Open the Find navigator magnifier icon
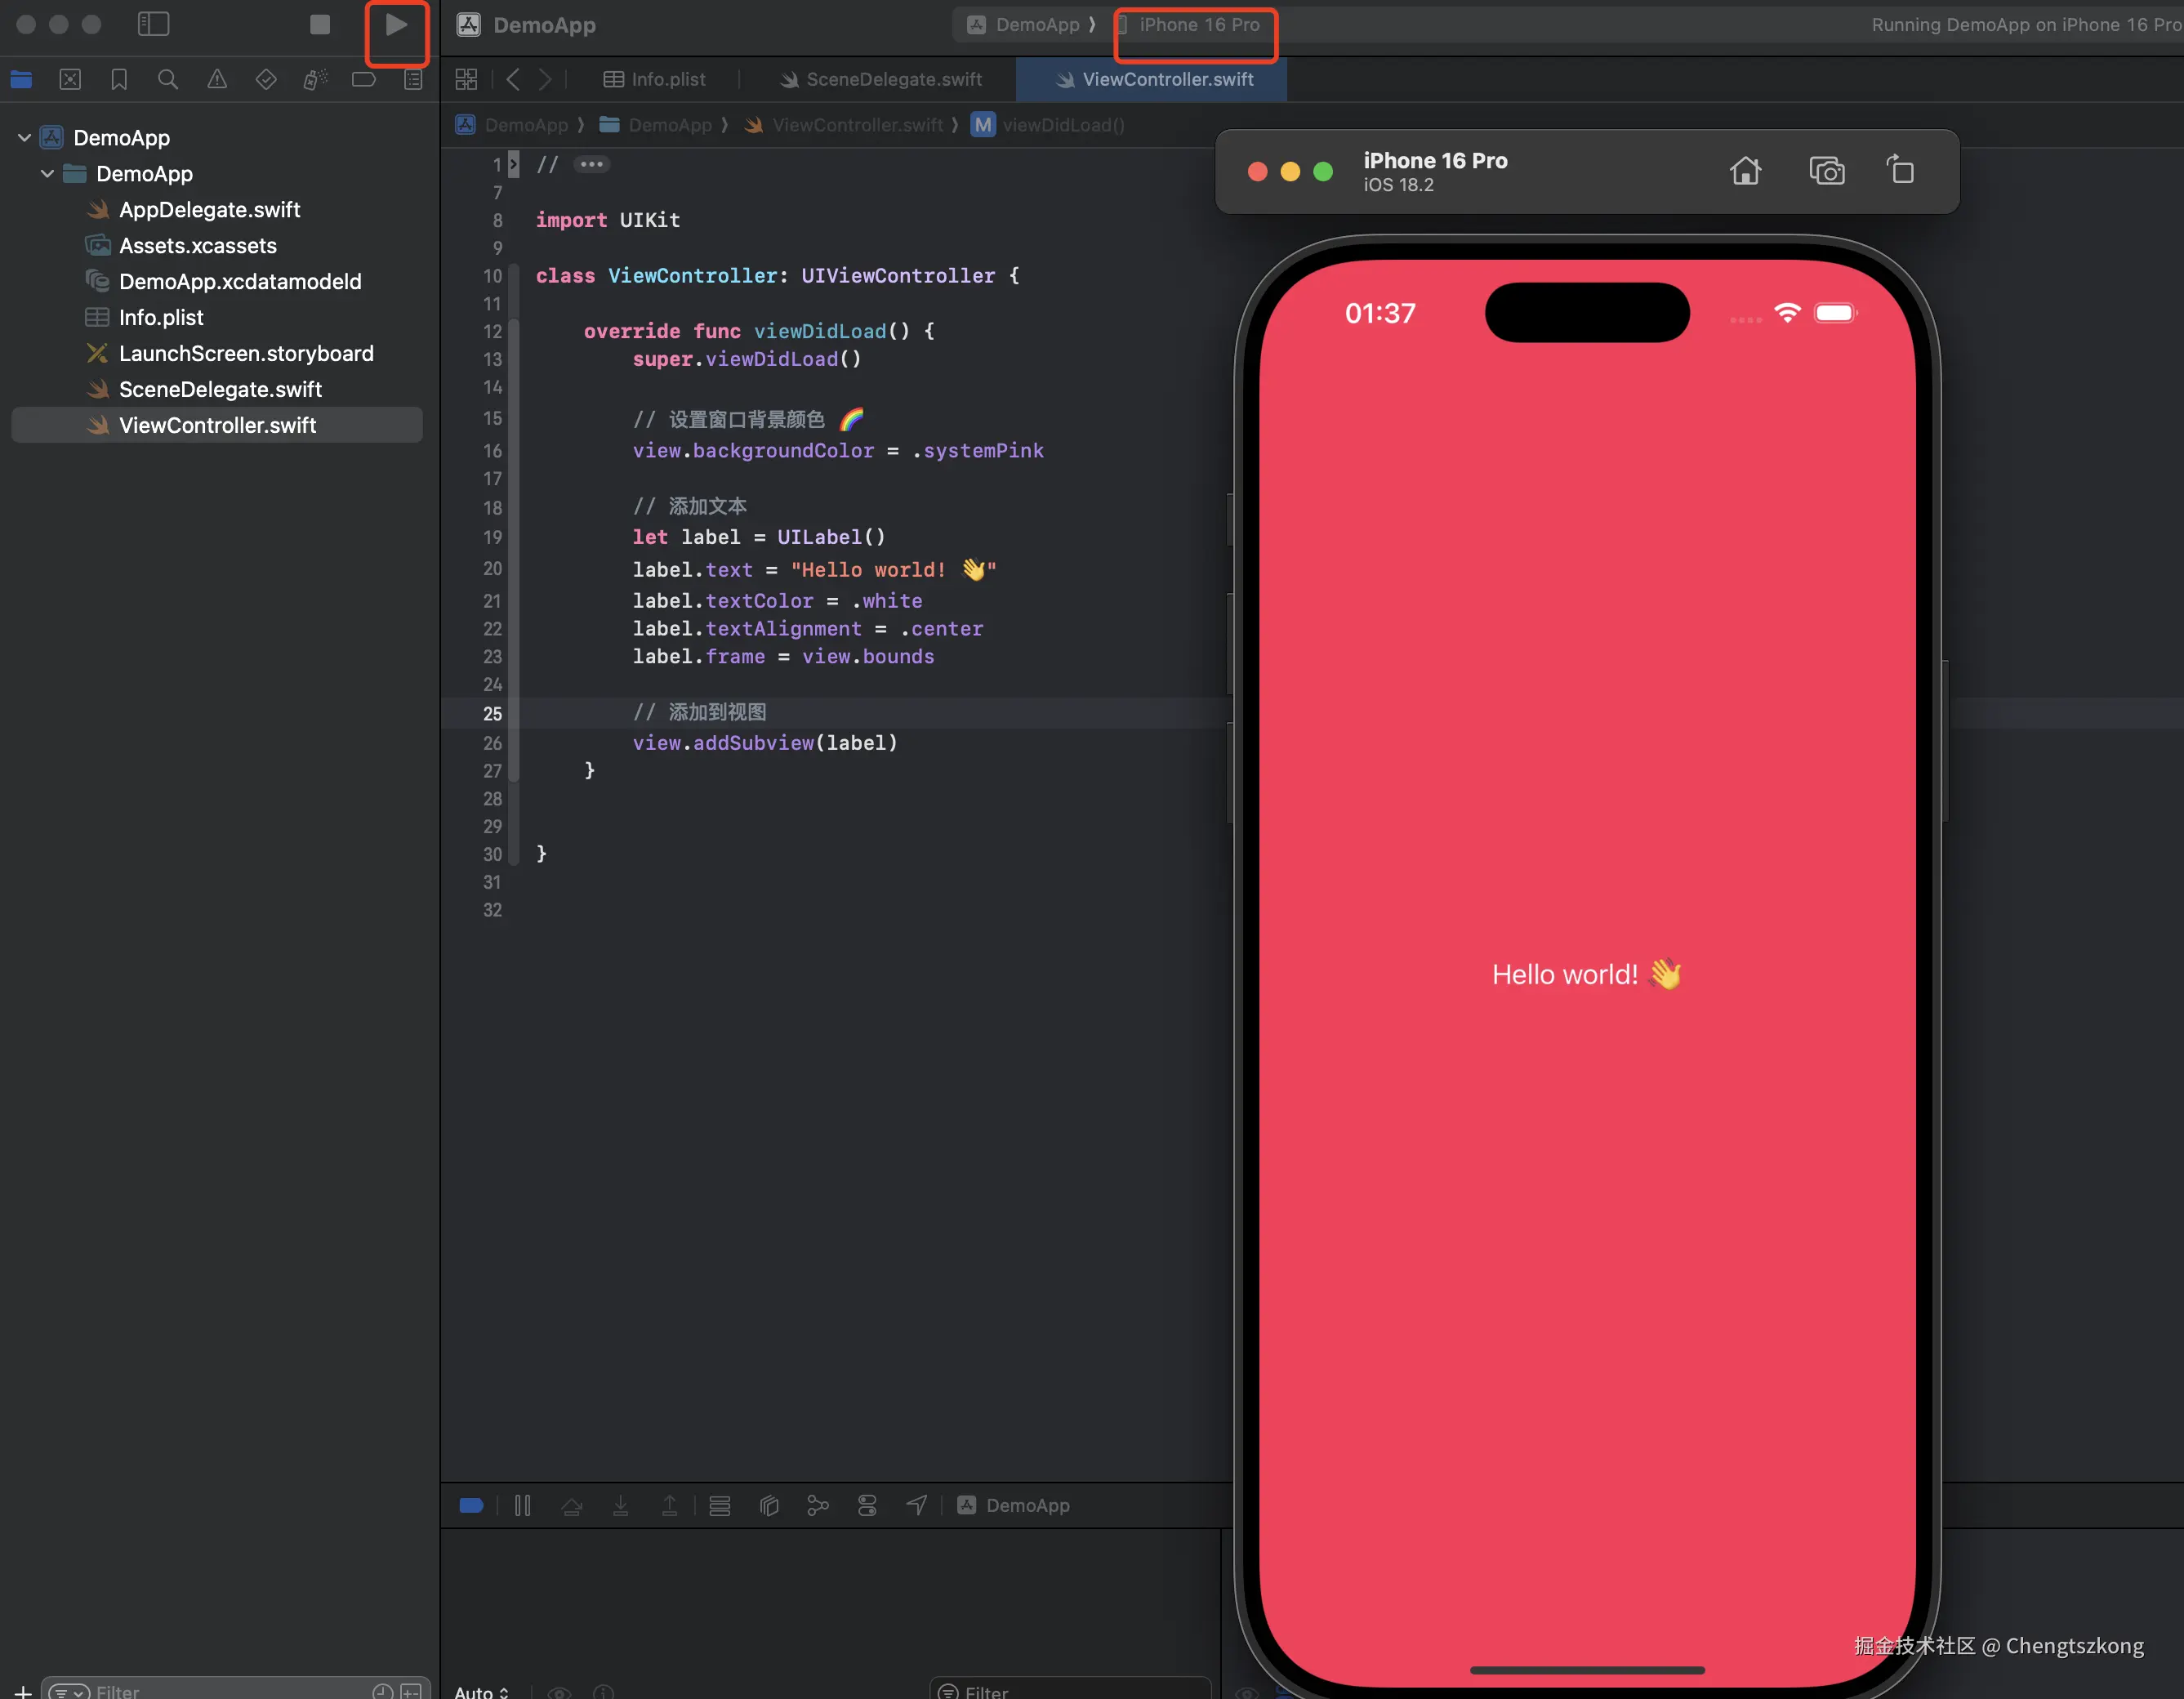Screen dimensions: 2184x1699 pyautogui.click(x=168, y=80)
